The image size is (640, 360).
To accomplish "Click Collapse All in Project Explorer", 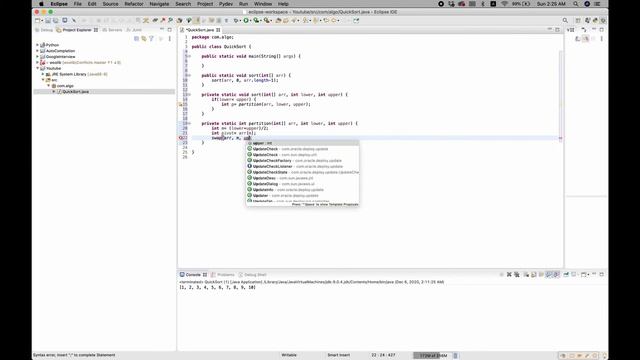I will [136, 38].
